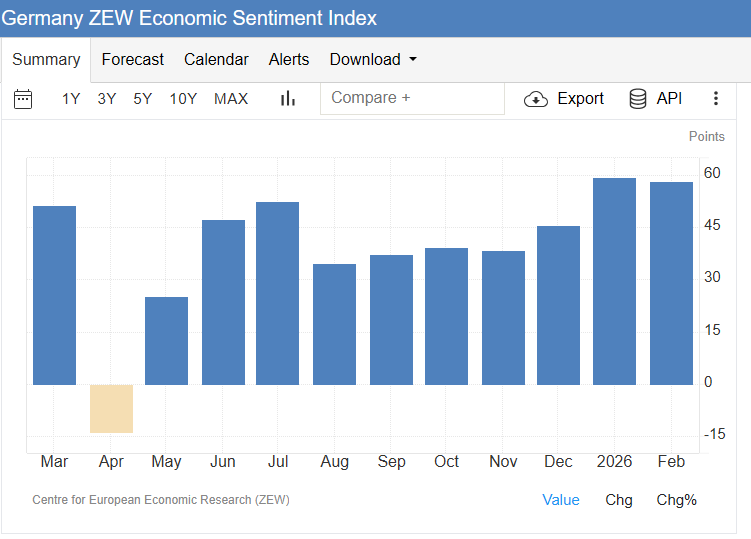Viewport: 751px width, 539px height.
Task: Click the 2026 January bar
Action: tap(614, 281)
